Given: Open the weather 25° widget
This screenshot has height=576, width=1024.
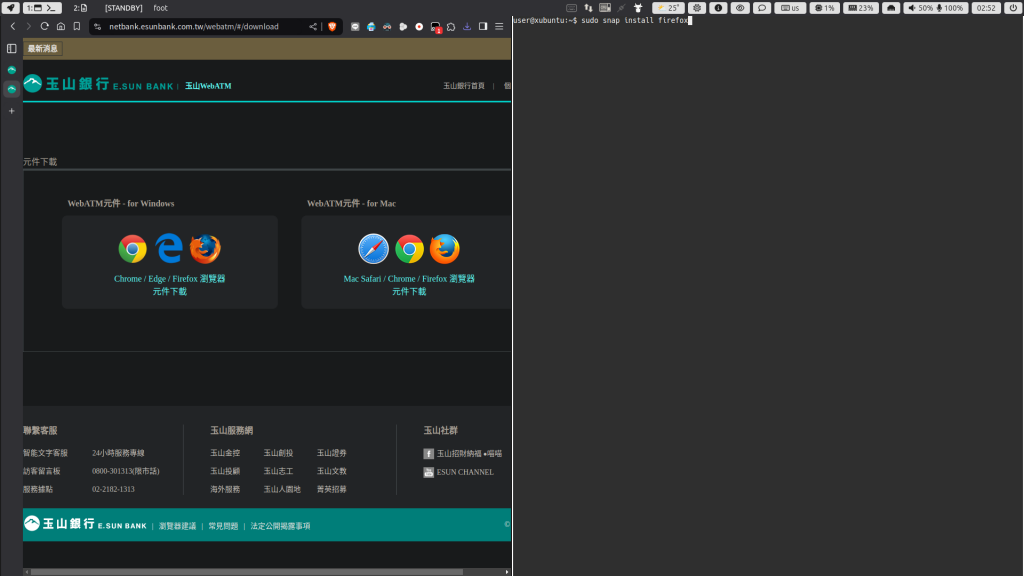Looking at the screenshot, I should tap(668, 8).
